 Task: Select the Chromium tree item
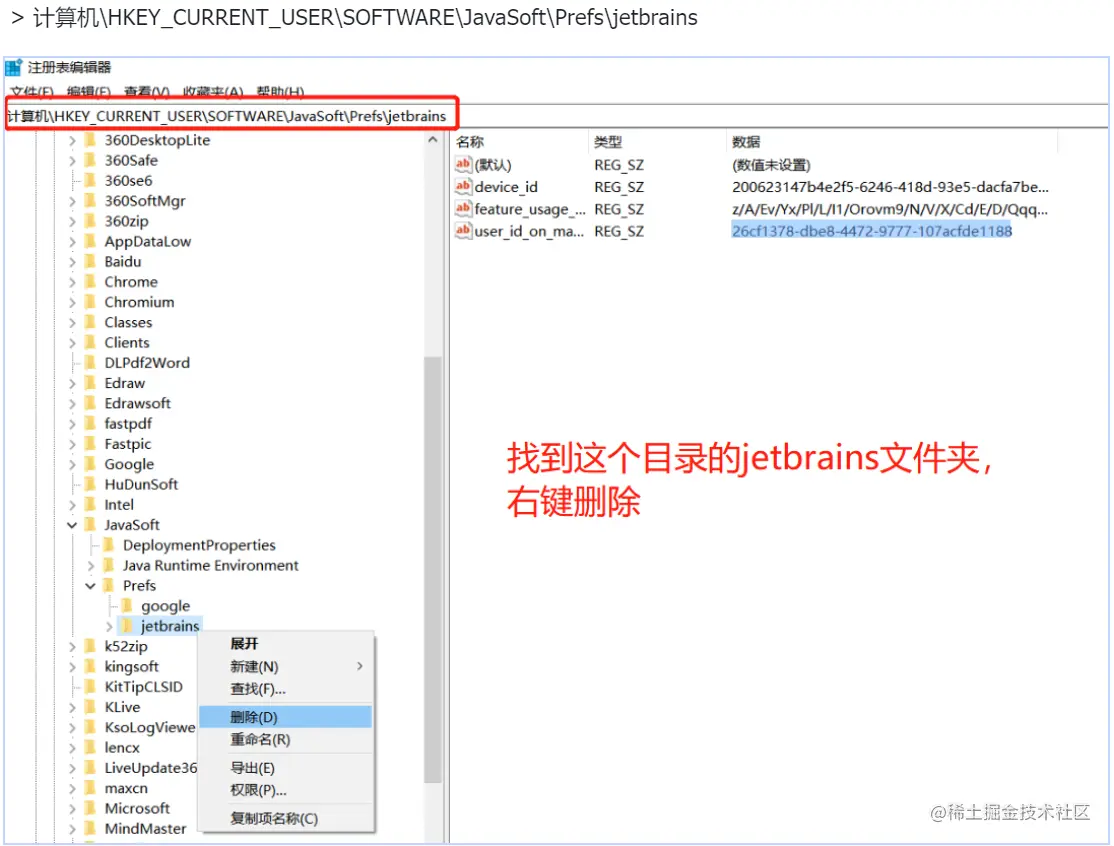click(x=139, y=302)
